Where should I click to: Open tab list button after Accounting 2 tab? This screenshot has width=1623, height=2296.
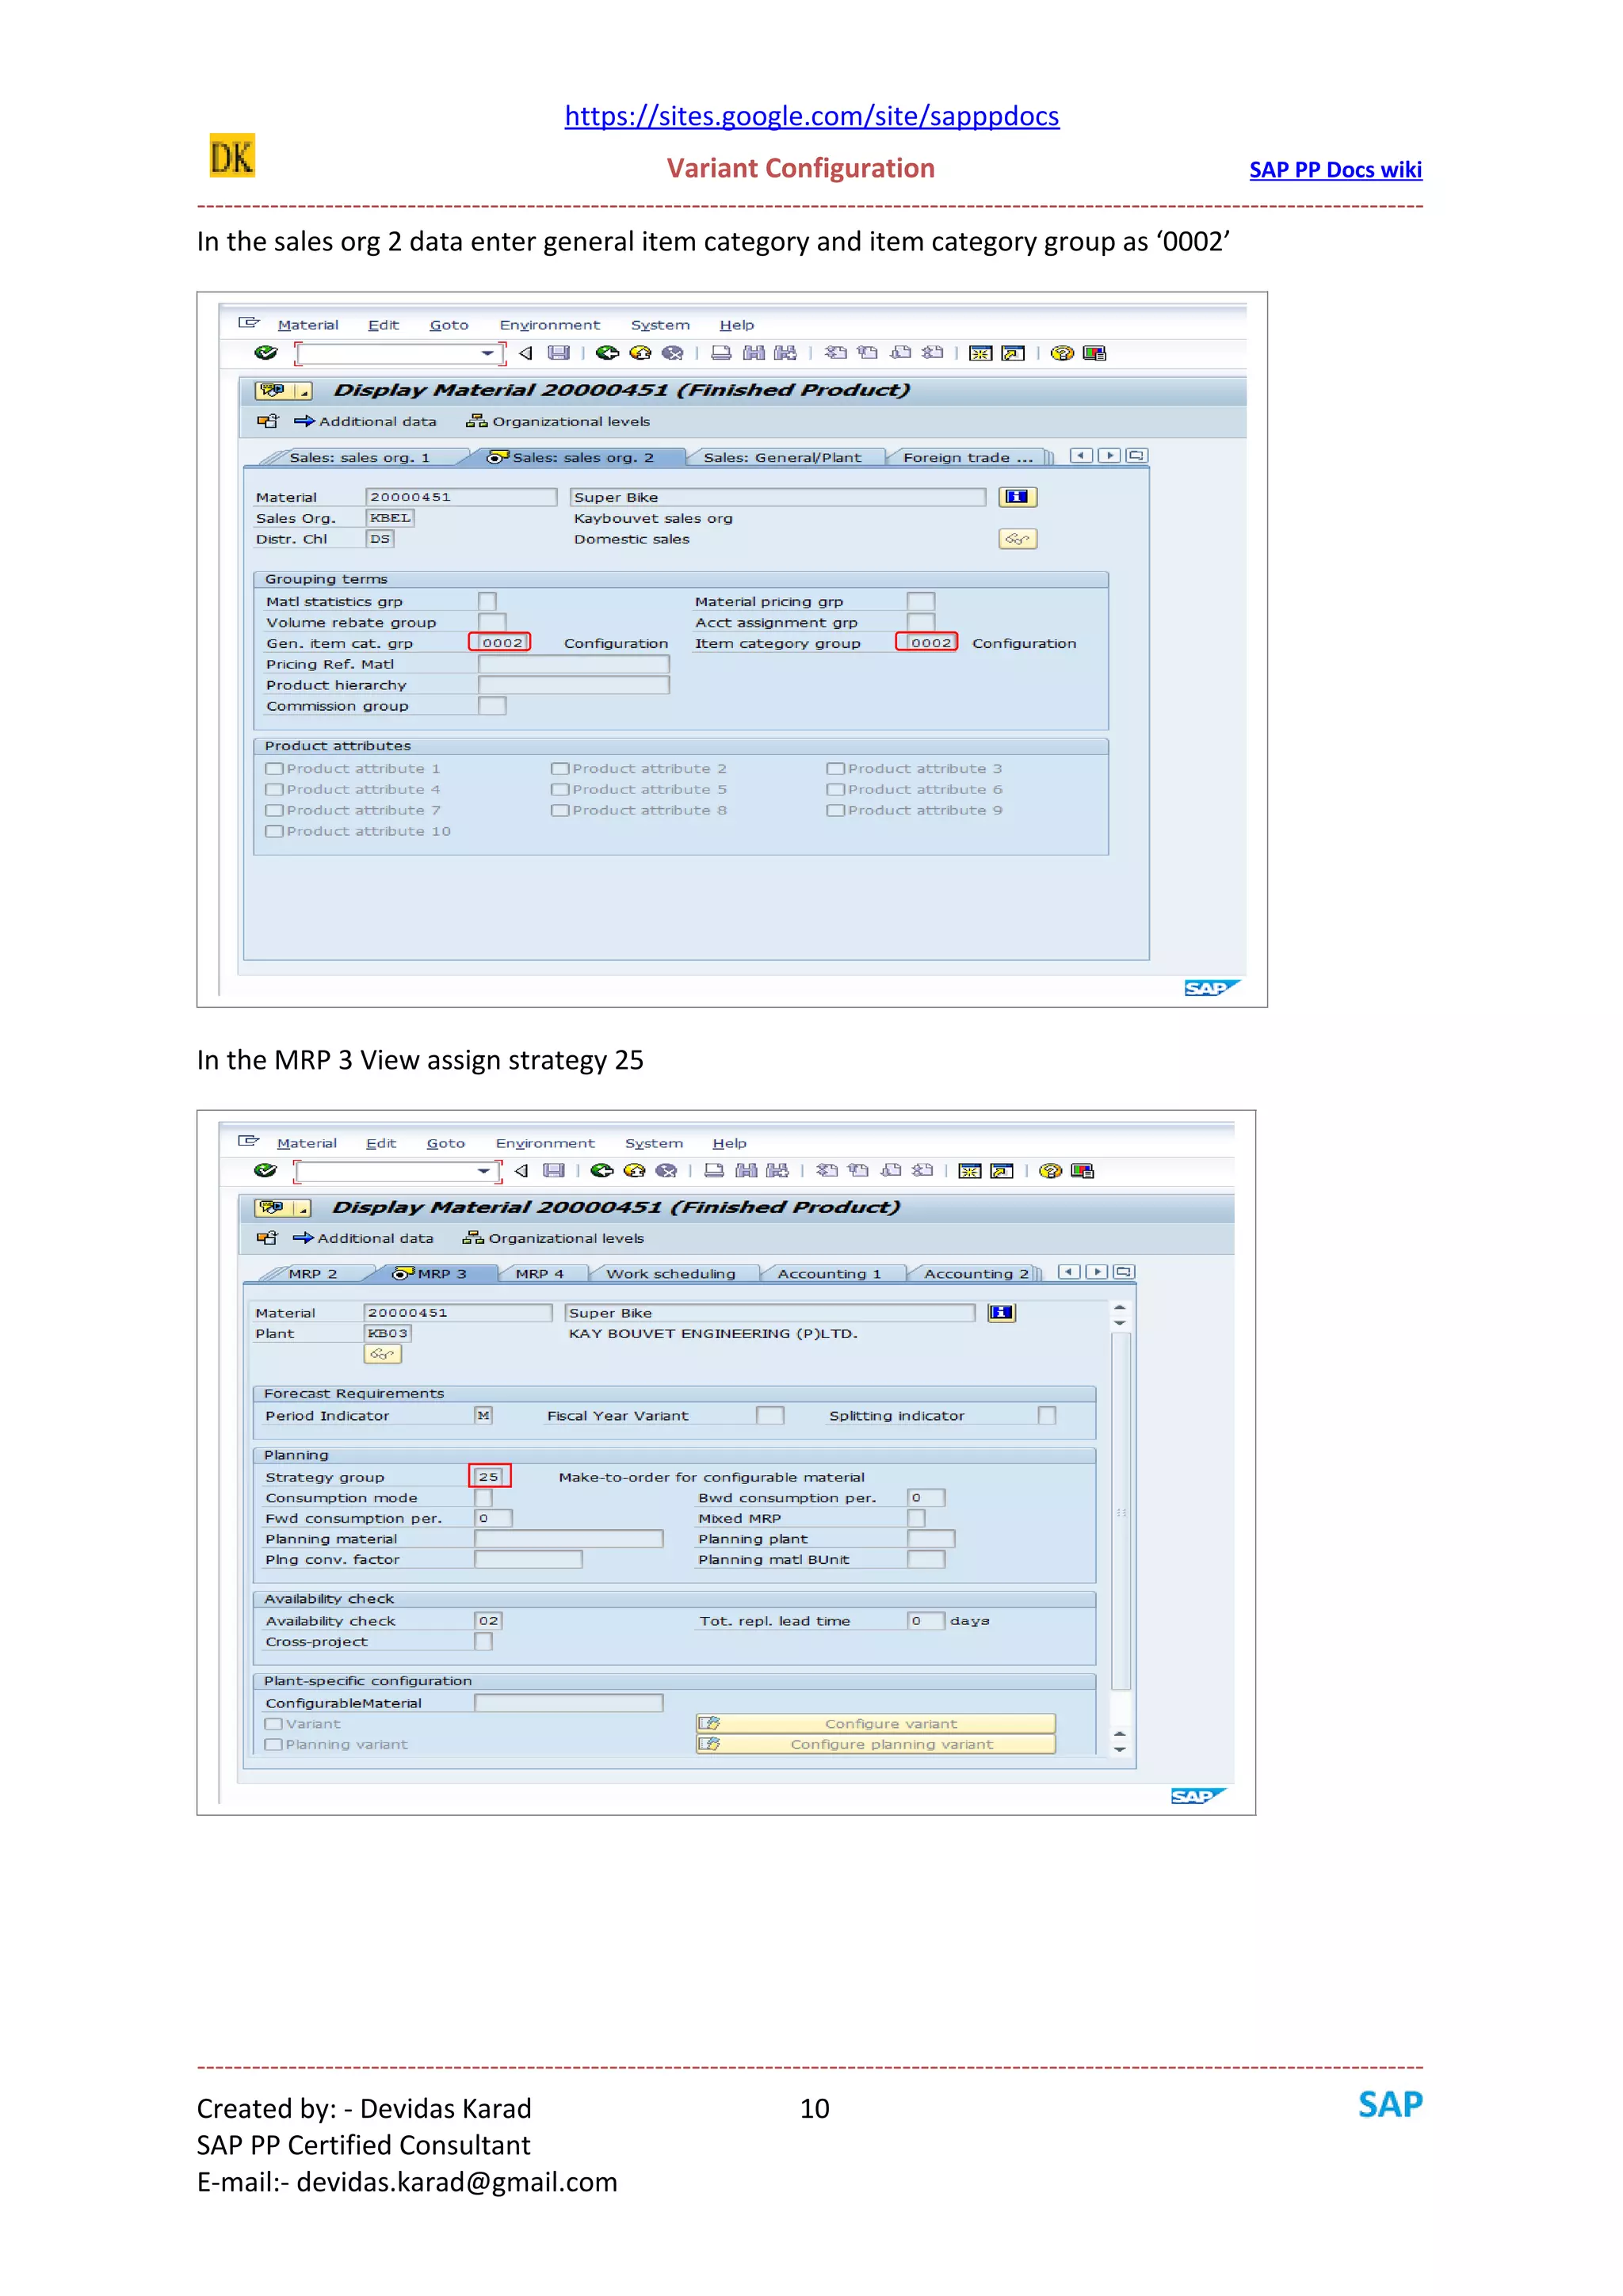[1125, 1273]
